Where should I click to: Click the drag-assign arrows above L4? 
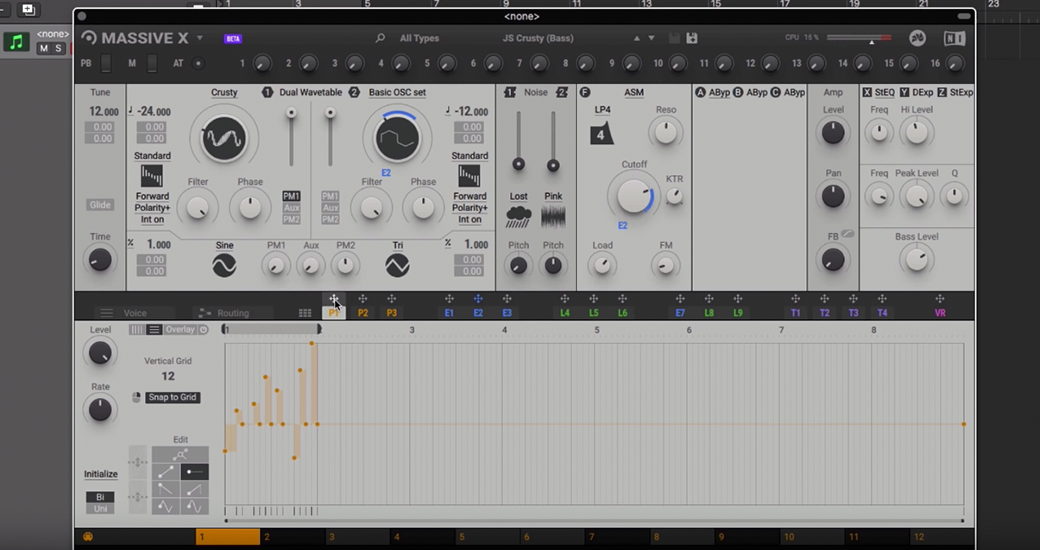tap(564, 299)
